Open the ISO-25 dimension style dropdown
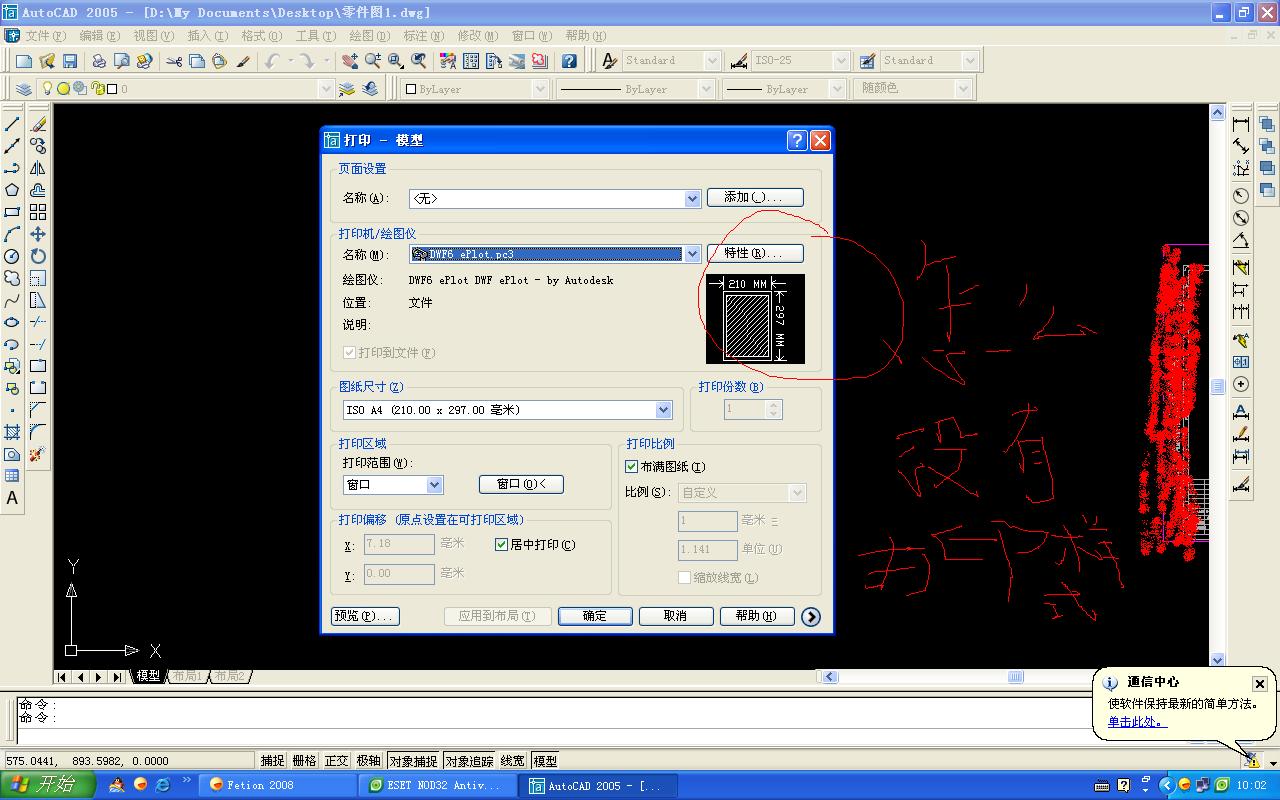 pos(841,61)
